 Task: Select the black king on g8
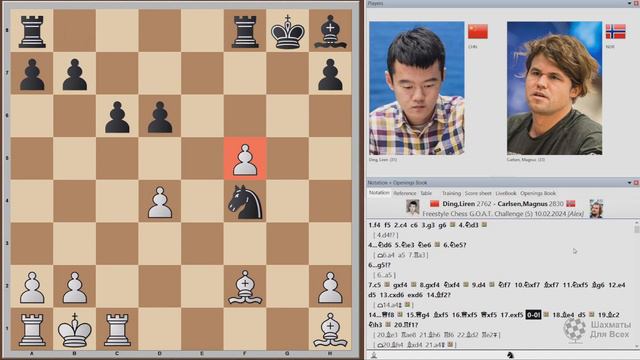288,31
